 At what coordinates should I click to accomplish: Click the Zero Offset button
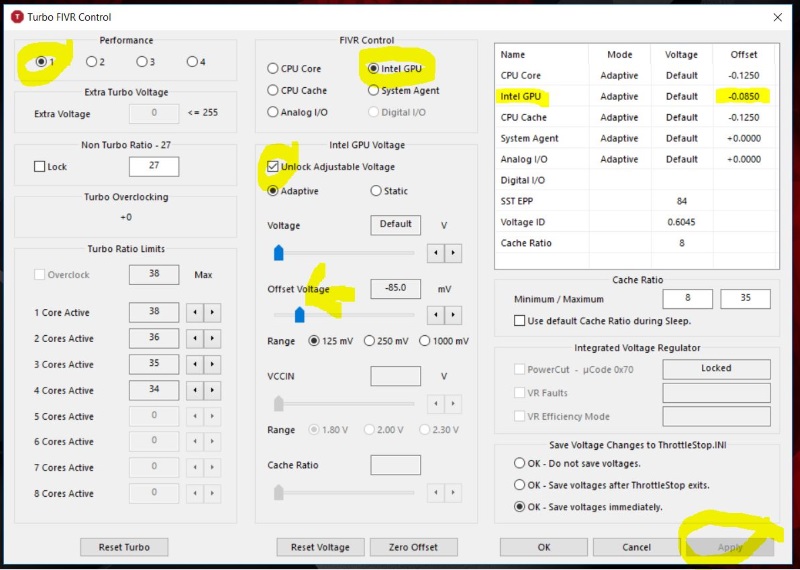[x=413, y=547]
